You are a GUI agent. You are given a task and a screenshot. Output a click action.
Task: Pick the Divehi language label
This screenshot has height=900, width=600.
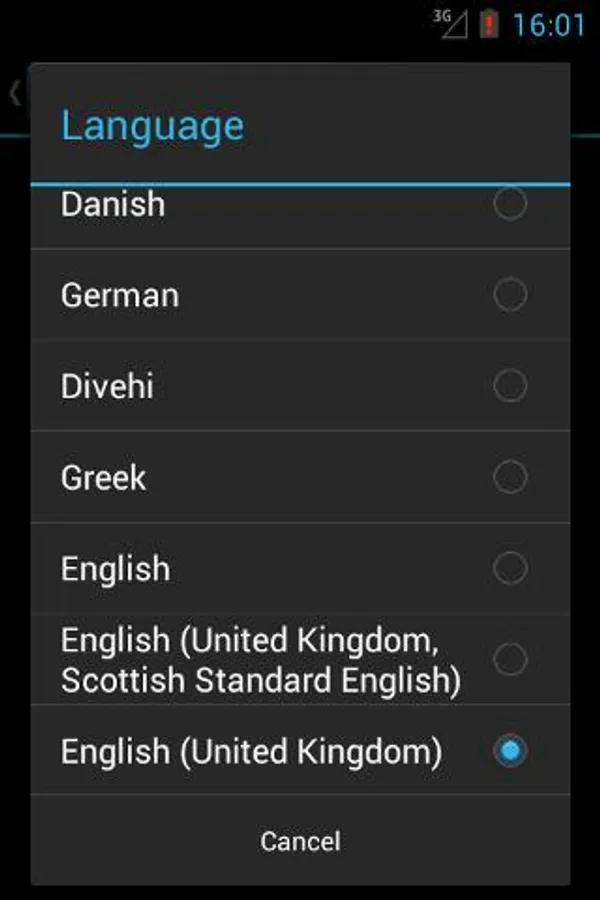point(107,386)
